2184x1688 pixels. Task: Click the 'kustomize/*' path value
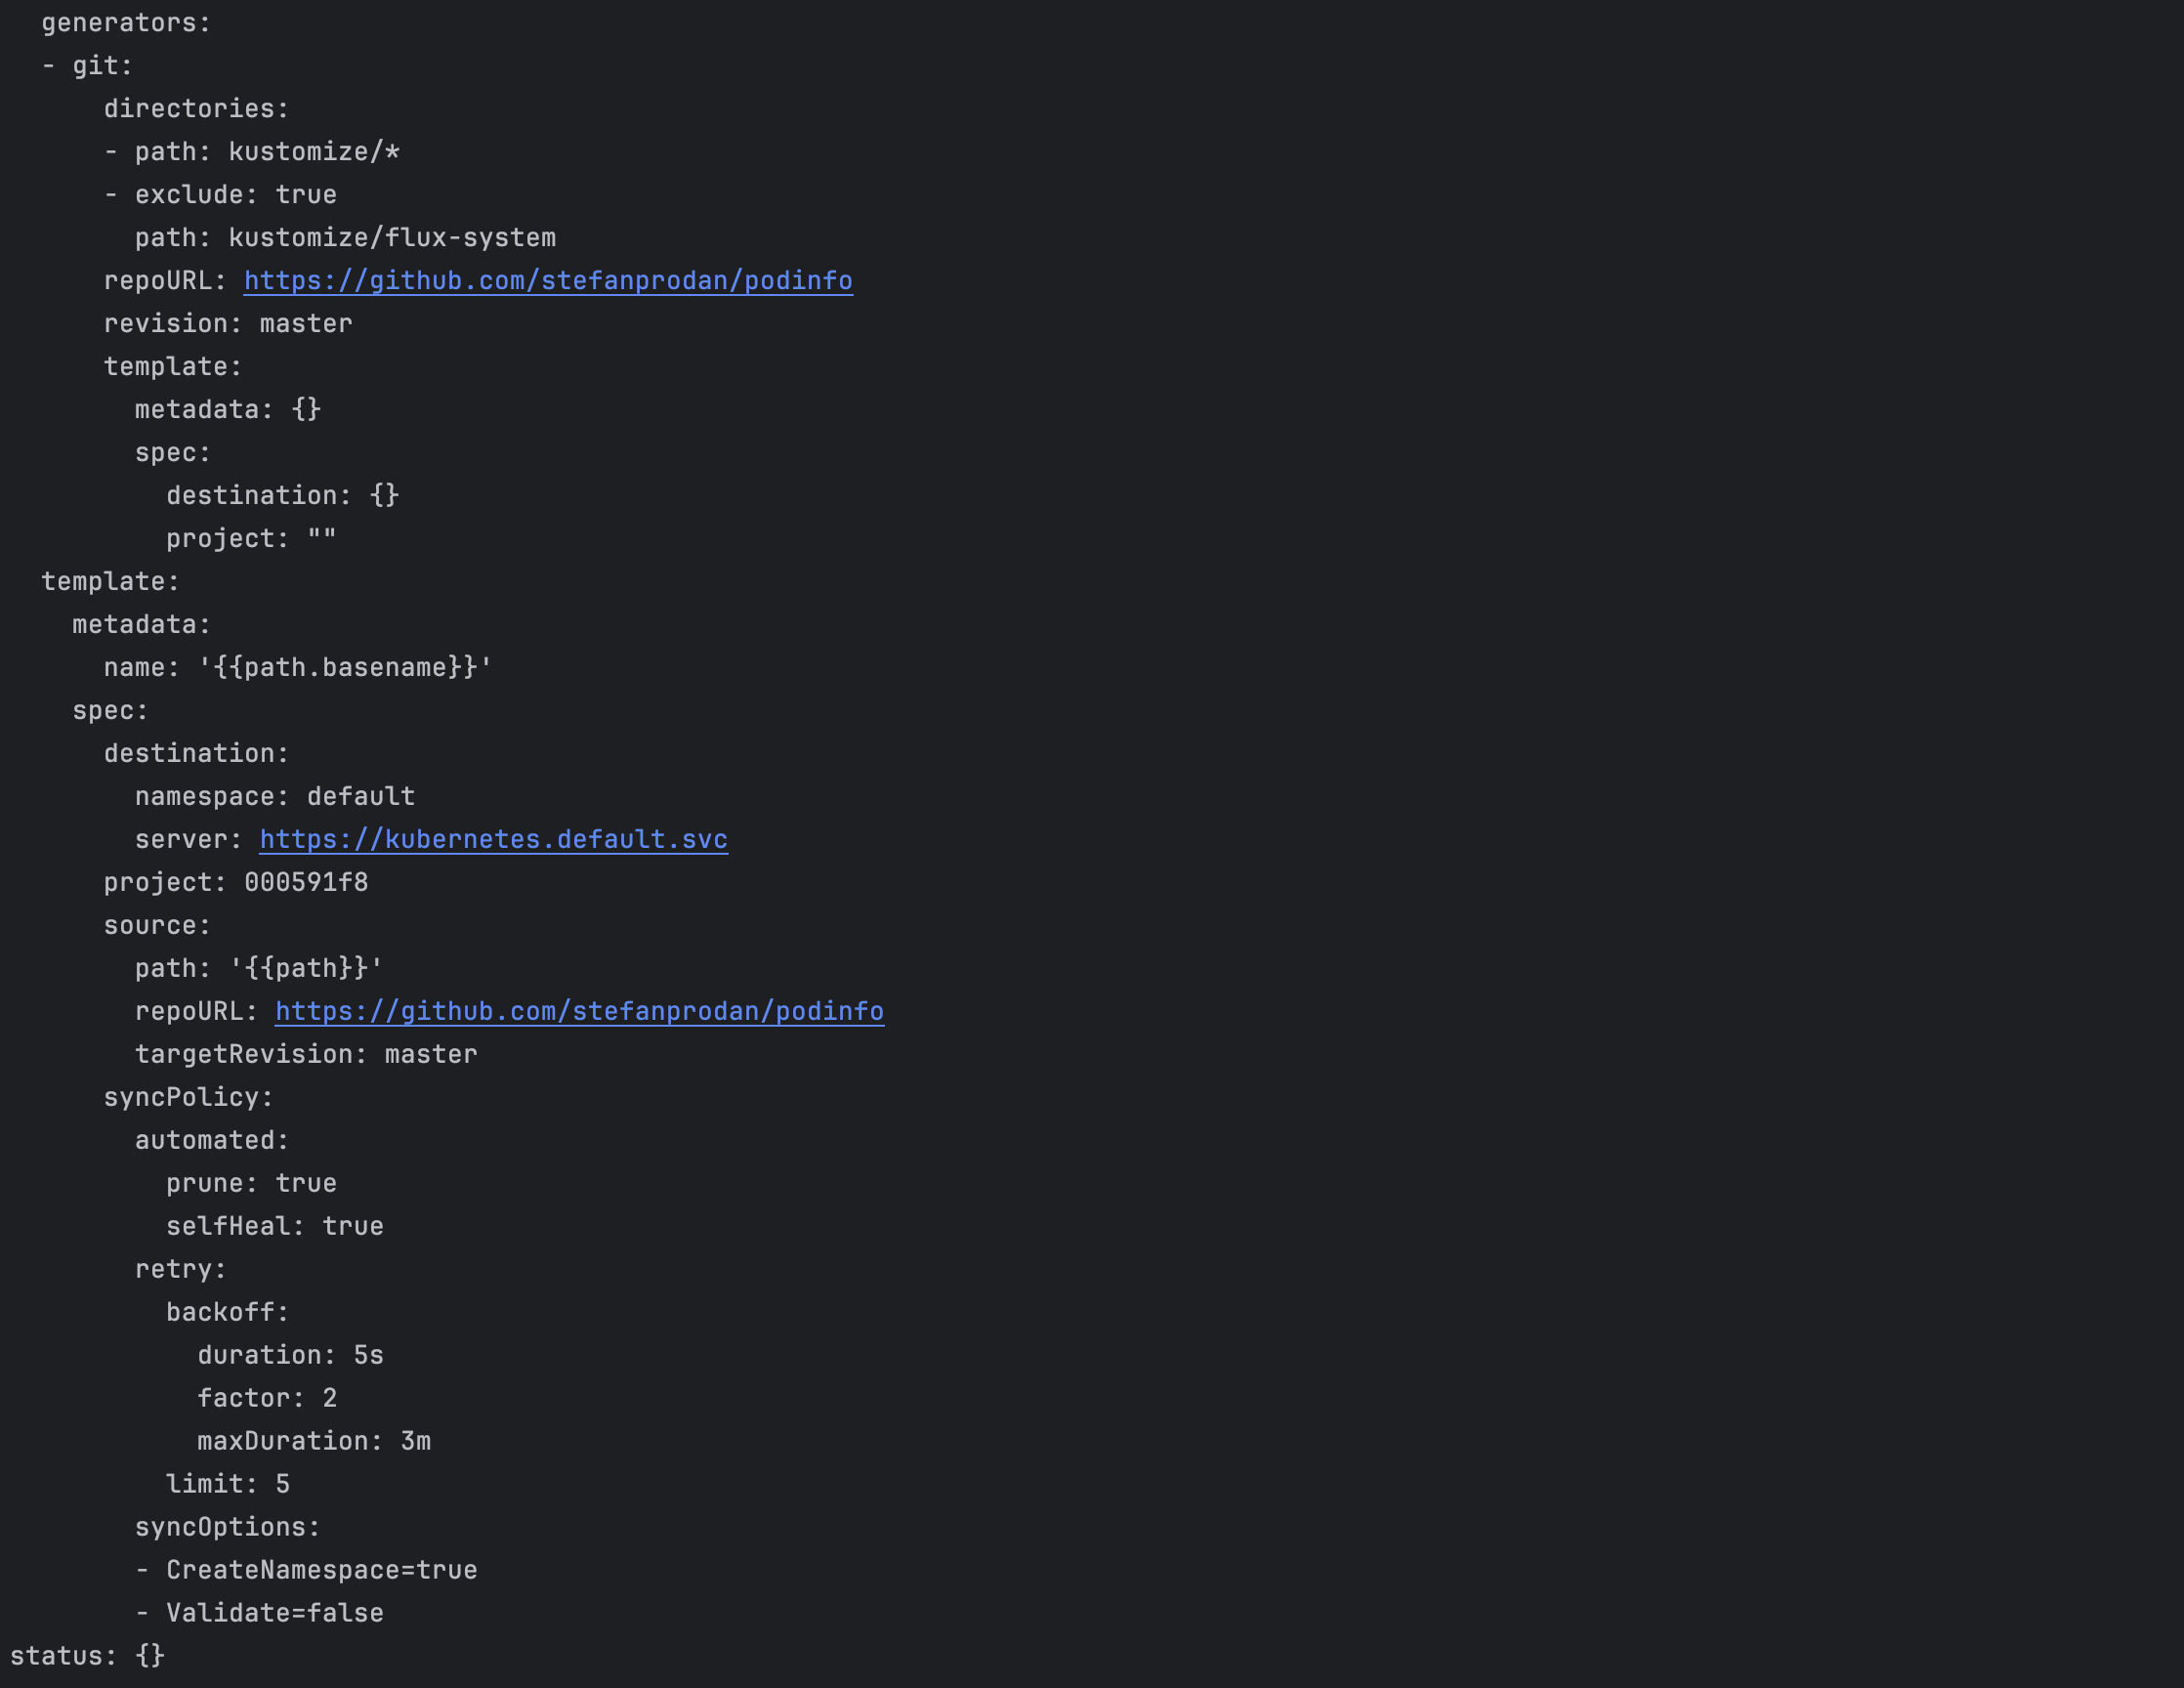click(314, 152)
